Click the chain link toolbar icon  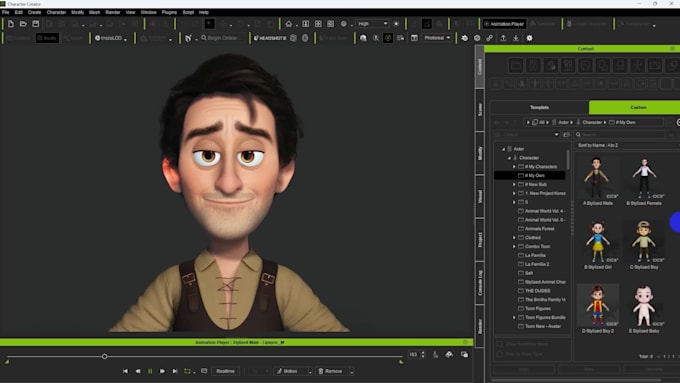coord(489,38)
